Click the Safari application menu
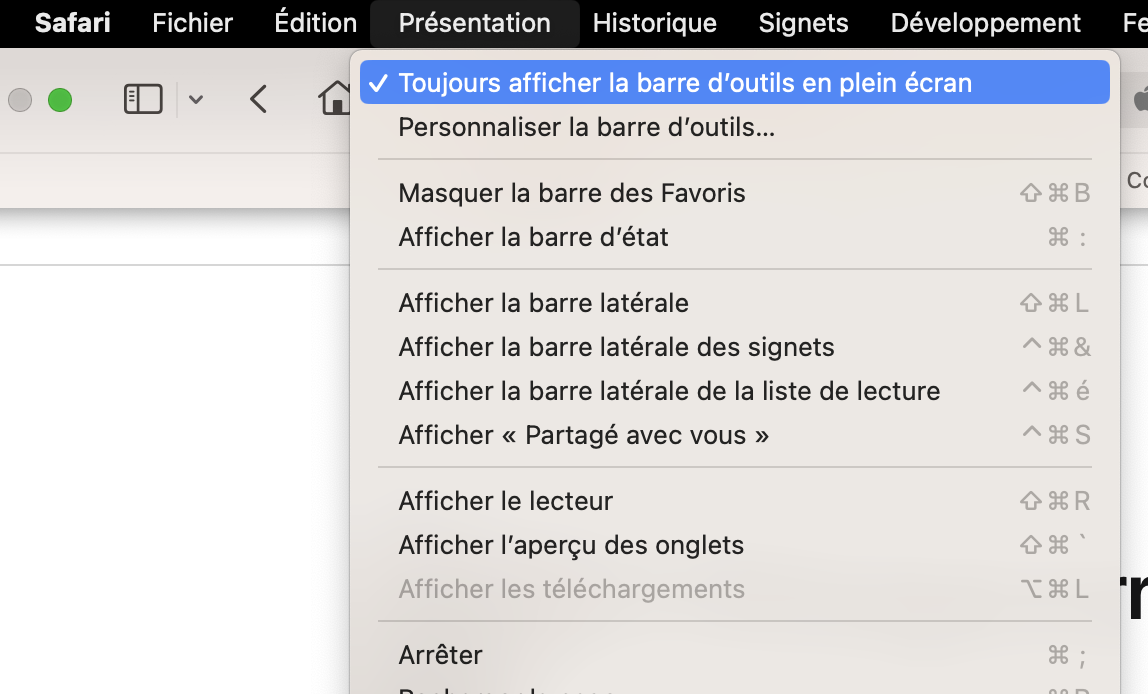 pyautogui.click(x=72, y=23)
